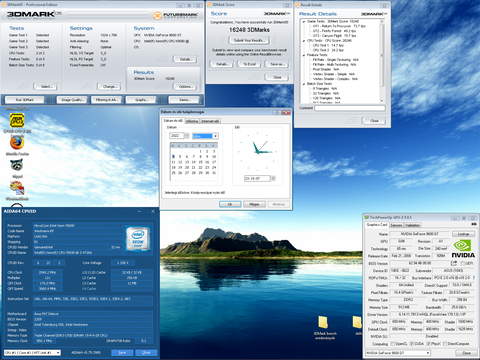The width and height of the screenshot is (480, 360).
Task: Select the Internet idő tab
Action: (x=210, y=121)
